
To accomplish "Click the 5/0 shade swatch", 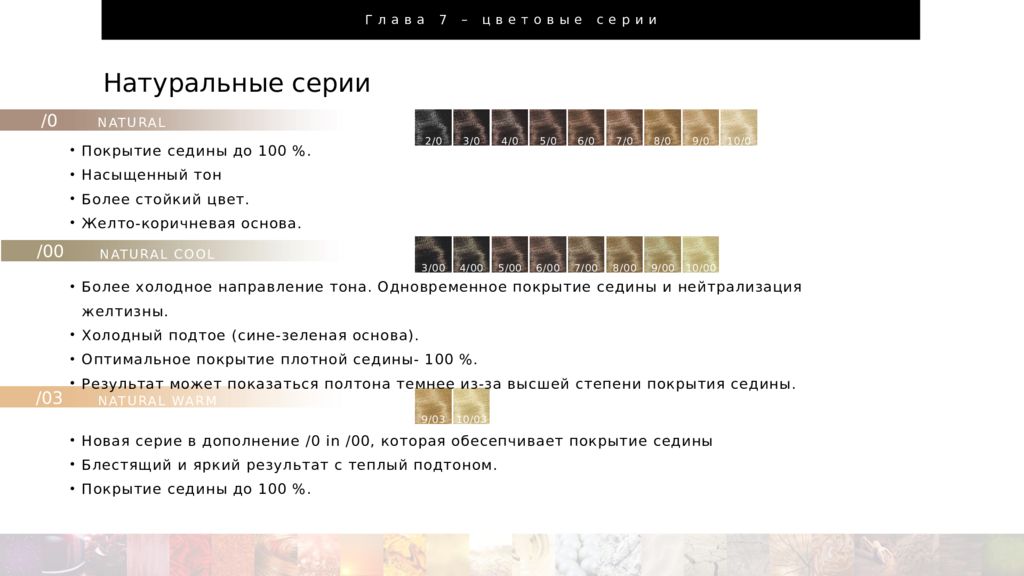I will 548,127.
